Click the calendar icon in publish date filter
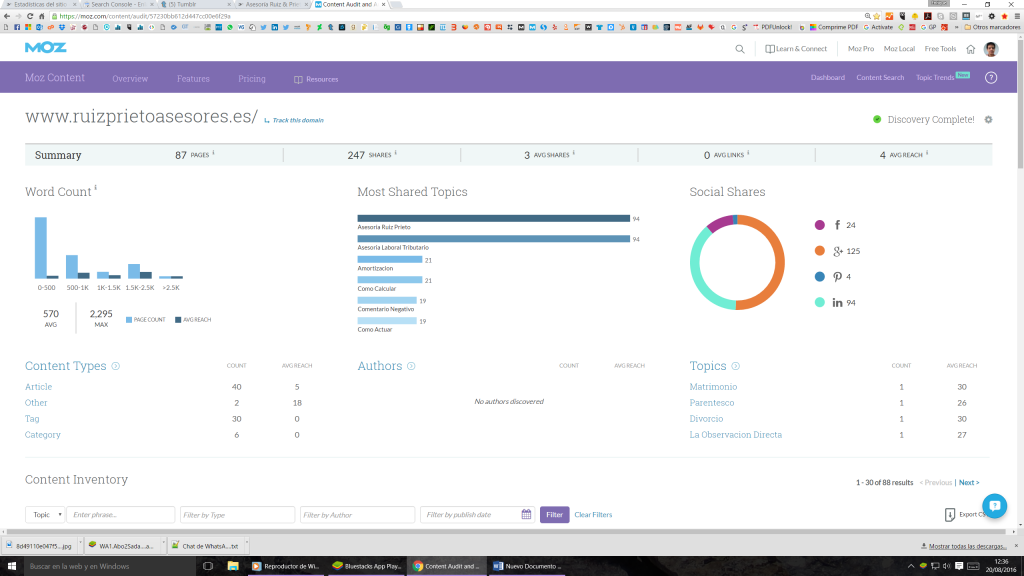This screenshot has width=1024, height=576. [526, 515]
